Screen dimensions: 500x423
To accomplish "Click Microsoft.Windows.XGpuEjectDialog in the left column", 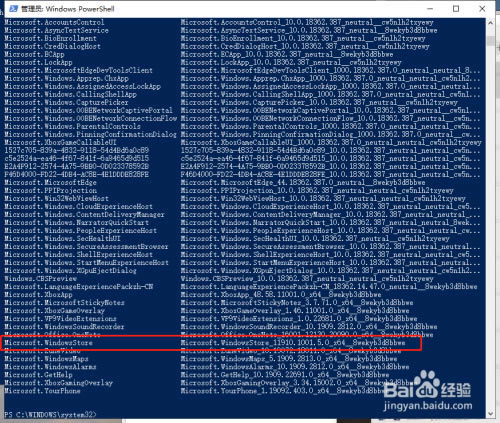I will (70, 270).
